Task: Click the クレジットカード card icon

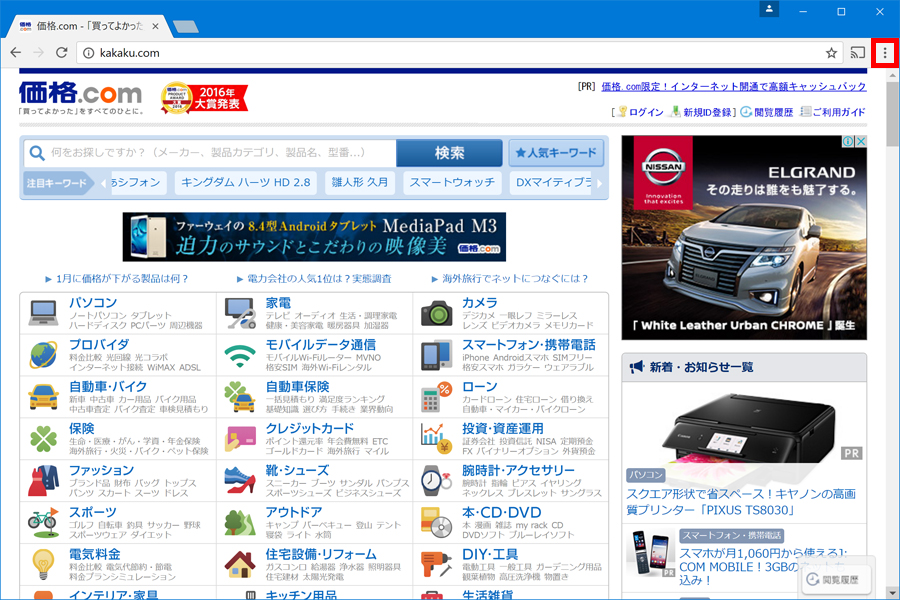Action: (240, 439)
